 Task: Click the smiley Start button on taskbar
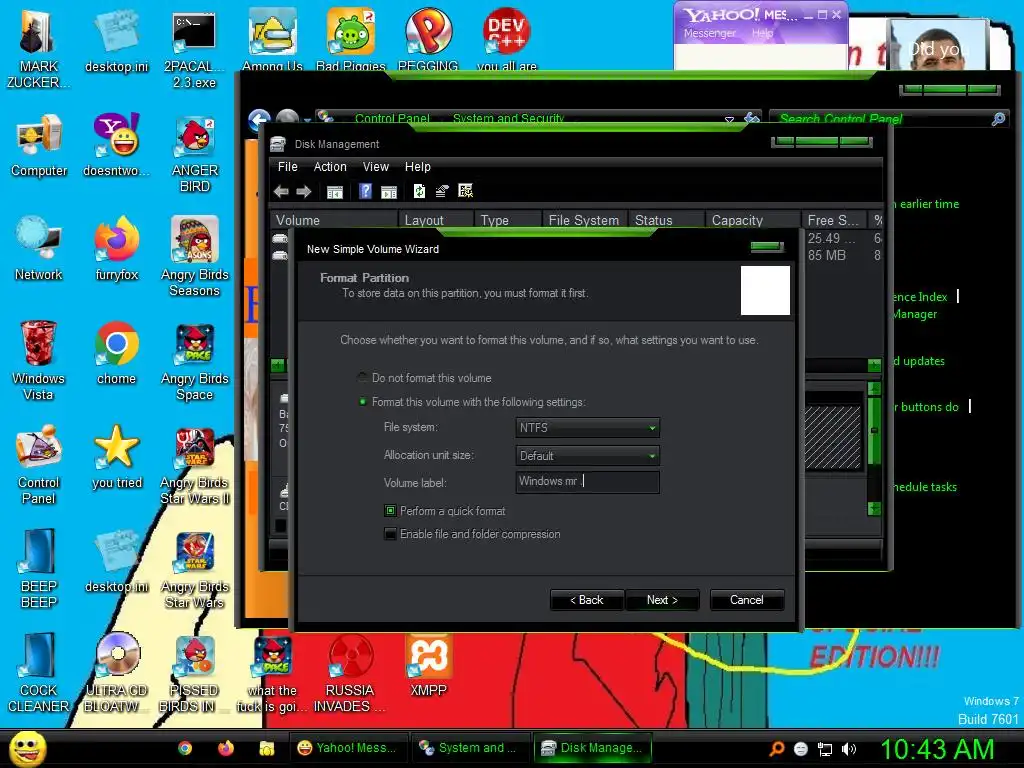coord(28,748)
